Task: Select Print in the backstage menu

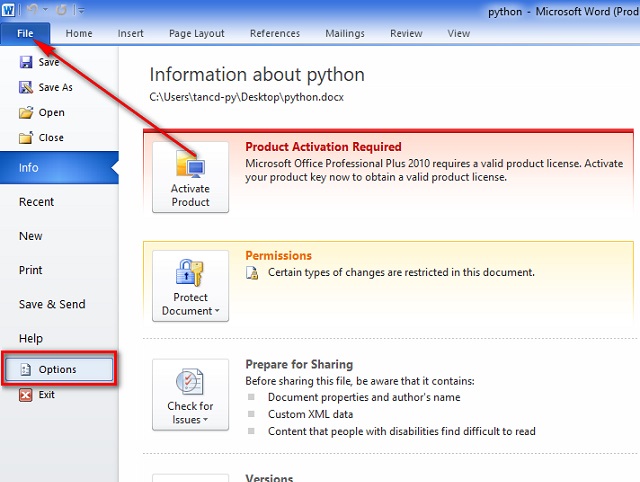Action: (31, 270)
